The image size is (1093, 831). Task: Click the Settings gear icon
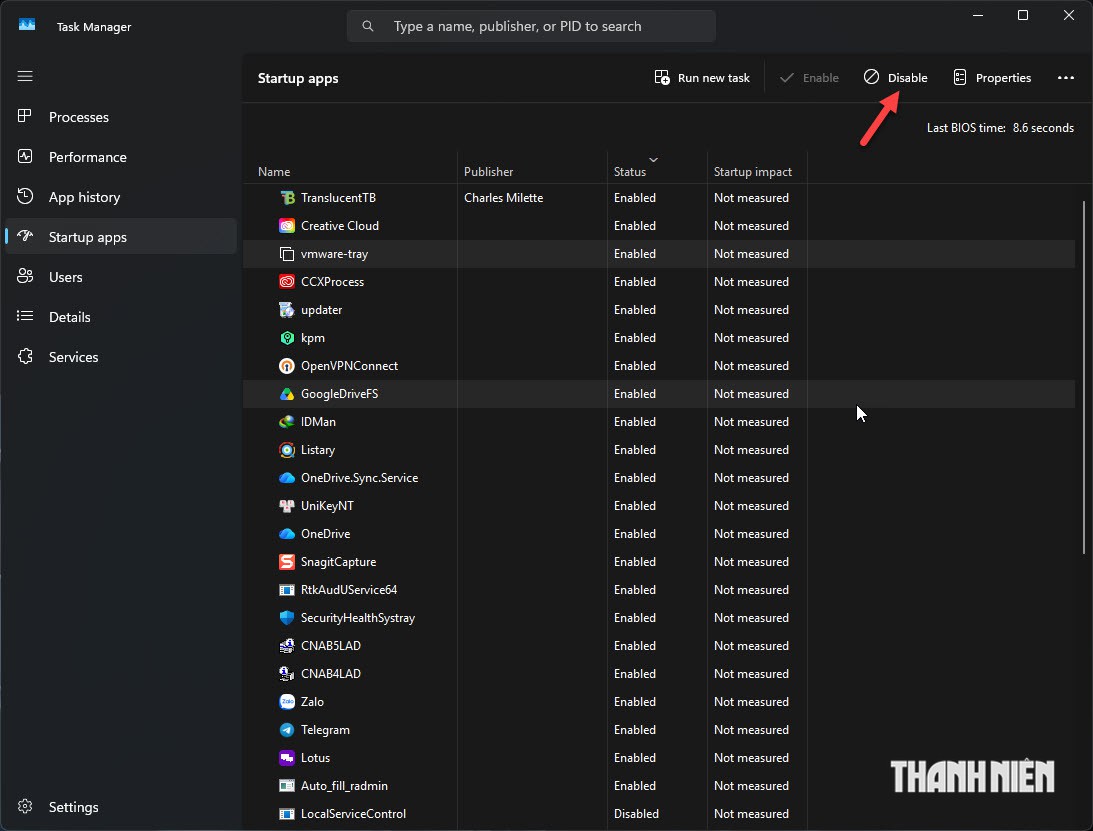click(25, 807)
